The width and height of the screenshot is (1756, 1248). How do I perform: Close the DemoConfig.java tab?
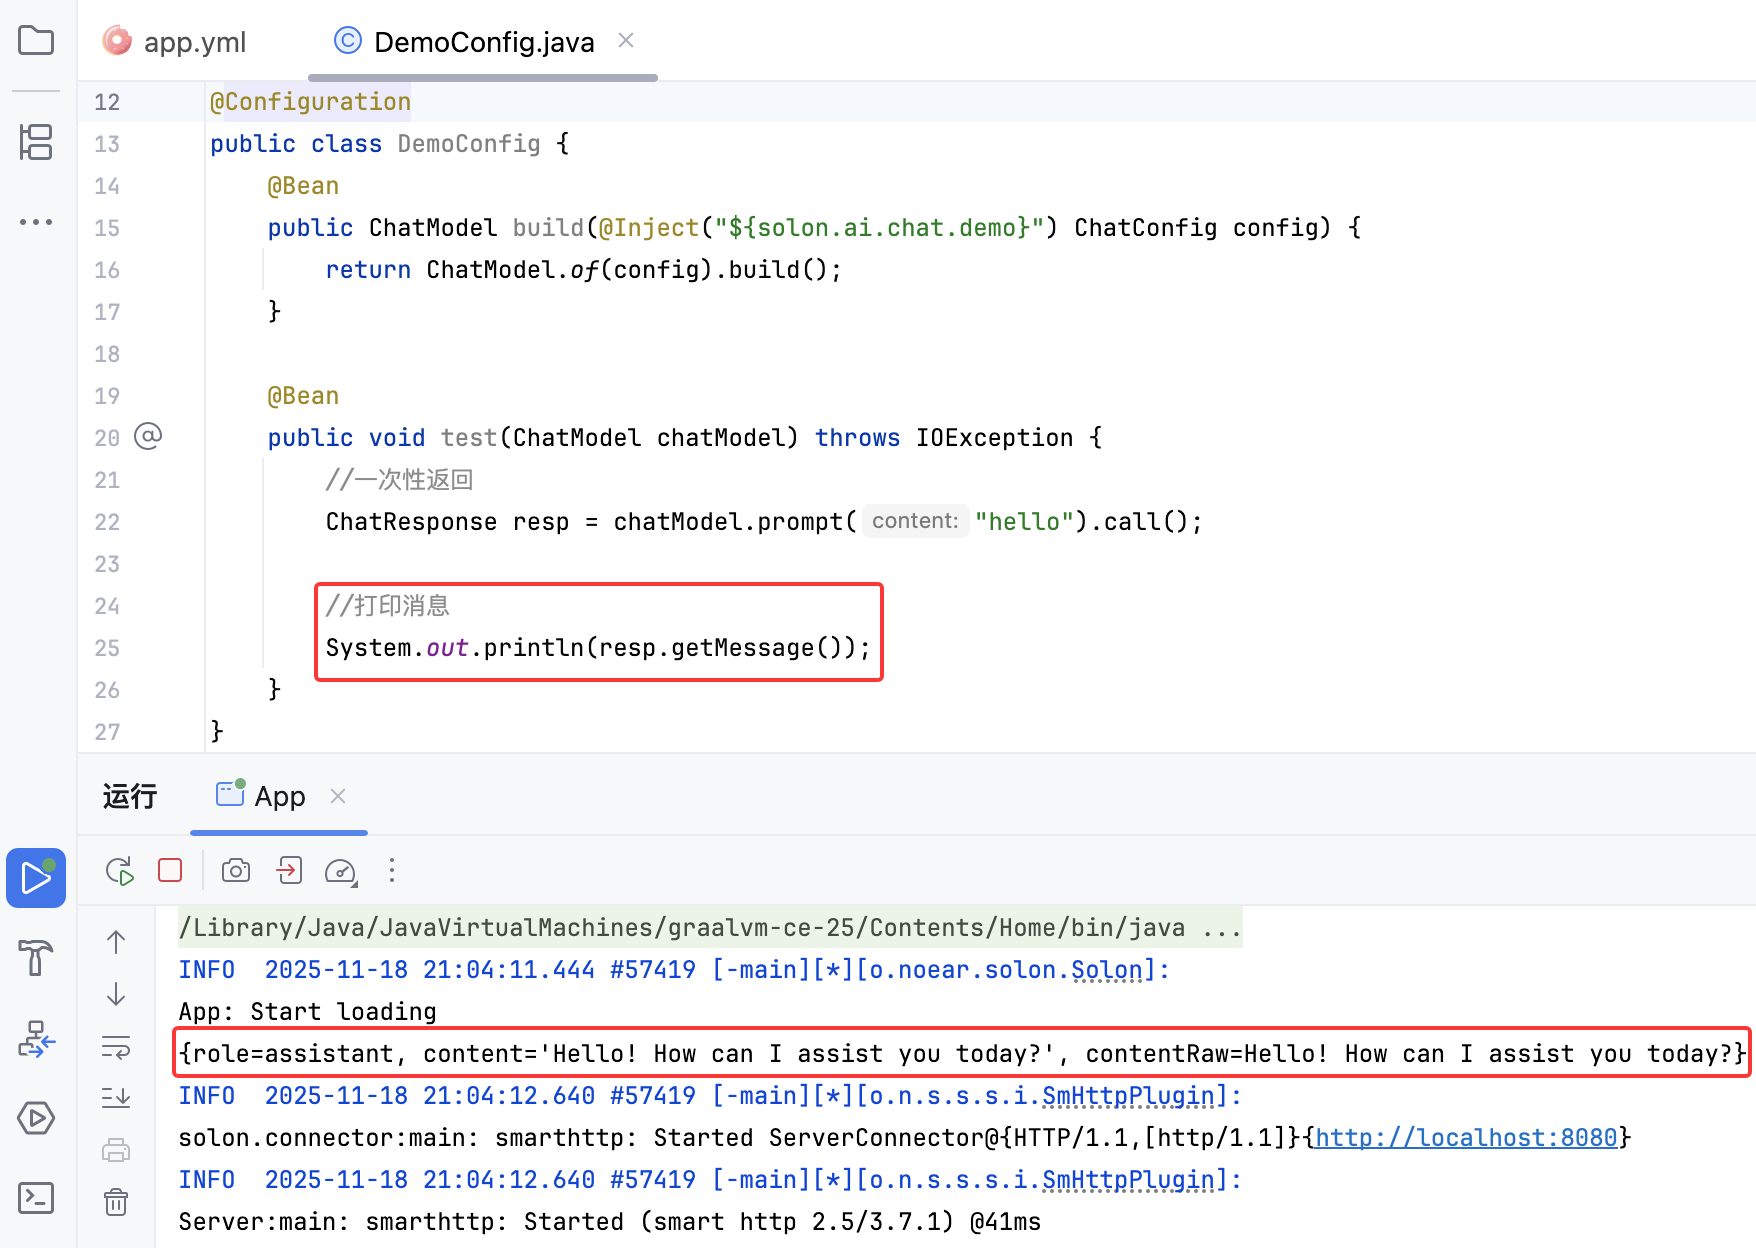626,40
